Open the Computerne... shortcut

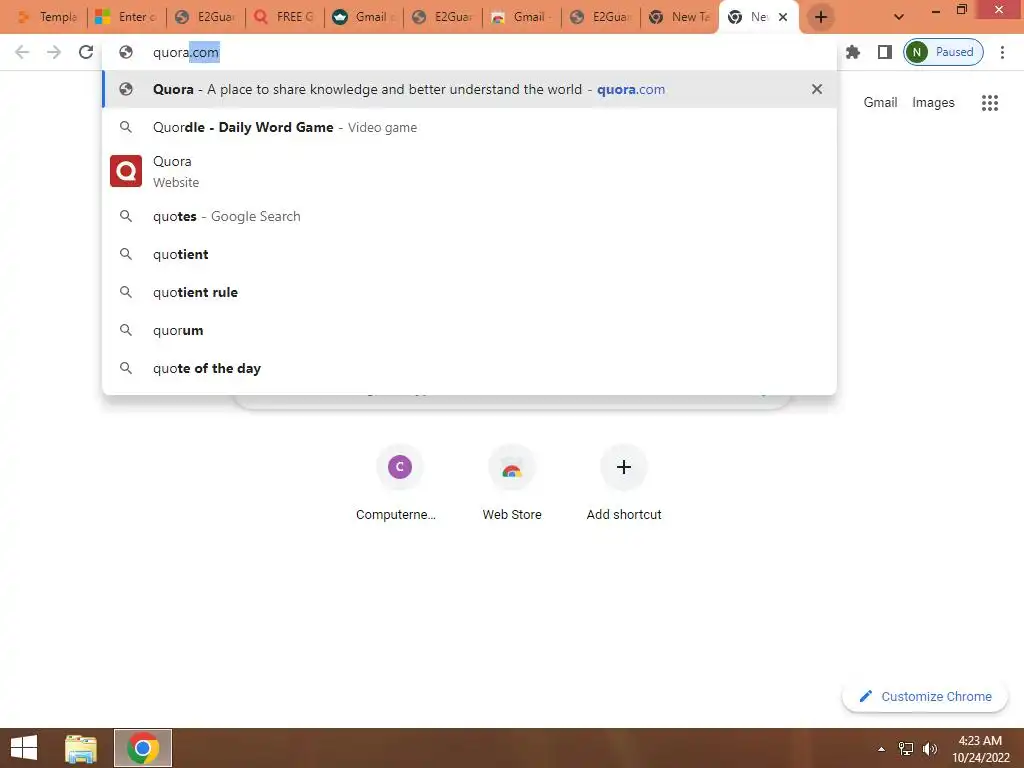400,483
